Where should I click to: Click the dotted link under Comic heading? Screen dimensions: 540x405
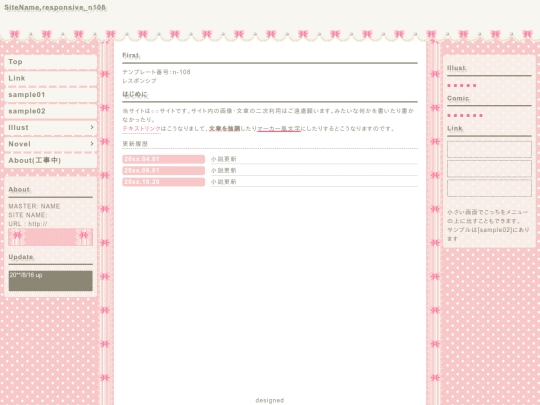coord(465,115)
